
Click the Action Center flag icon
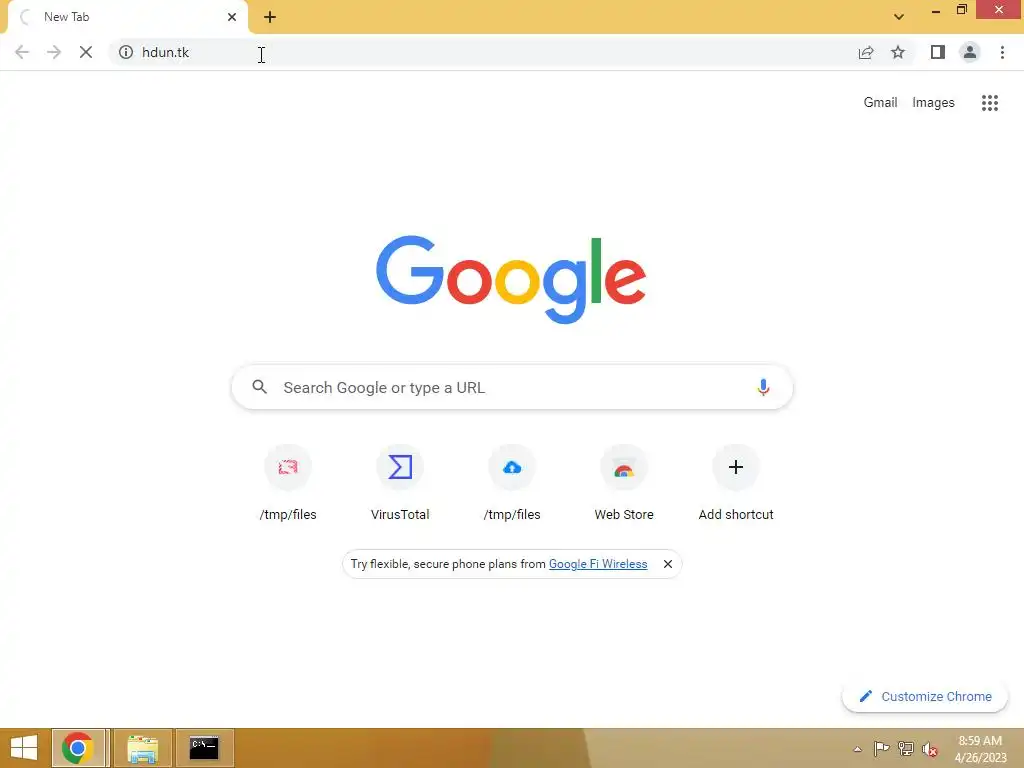(881, 749)
